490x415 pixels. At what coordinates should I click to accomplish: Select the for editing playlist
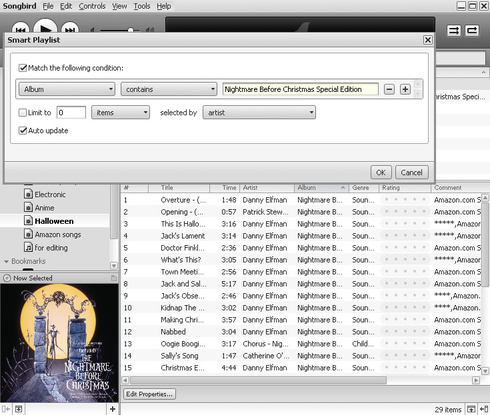coord(51,248)
